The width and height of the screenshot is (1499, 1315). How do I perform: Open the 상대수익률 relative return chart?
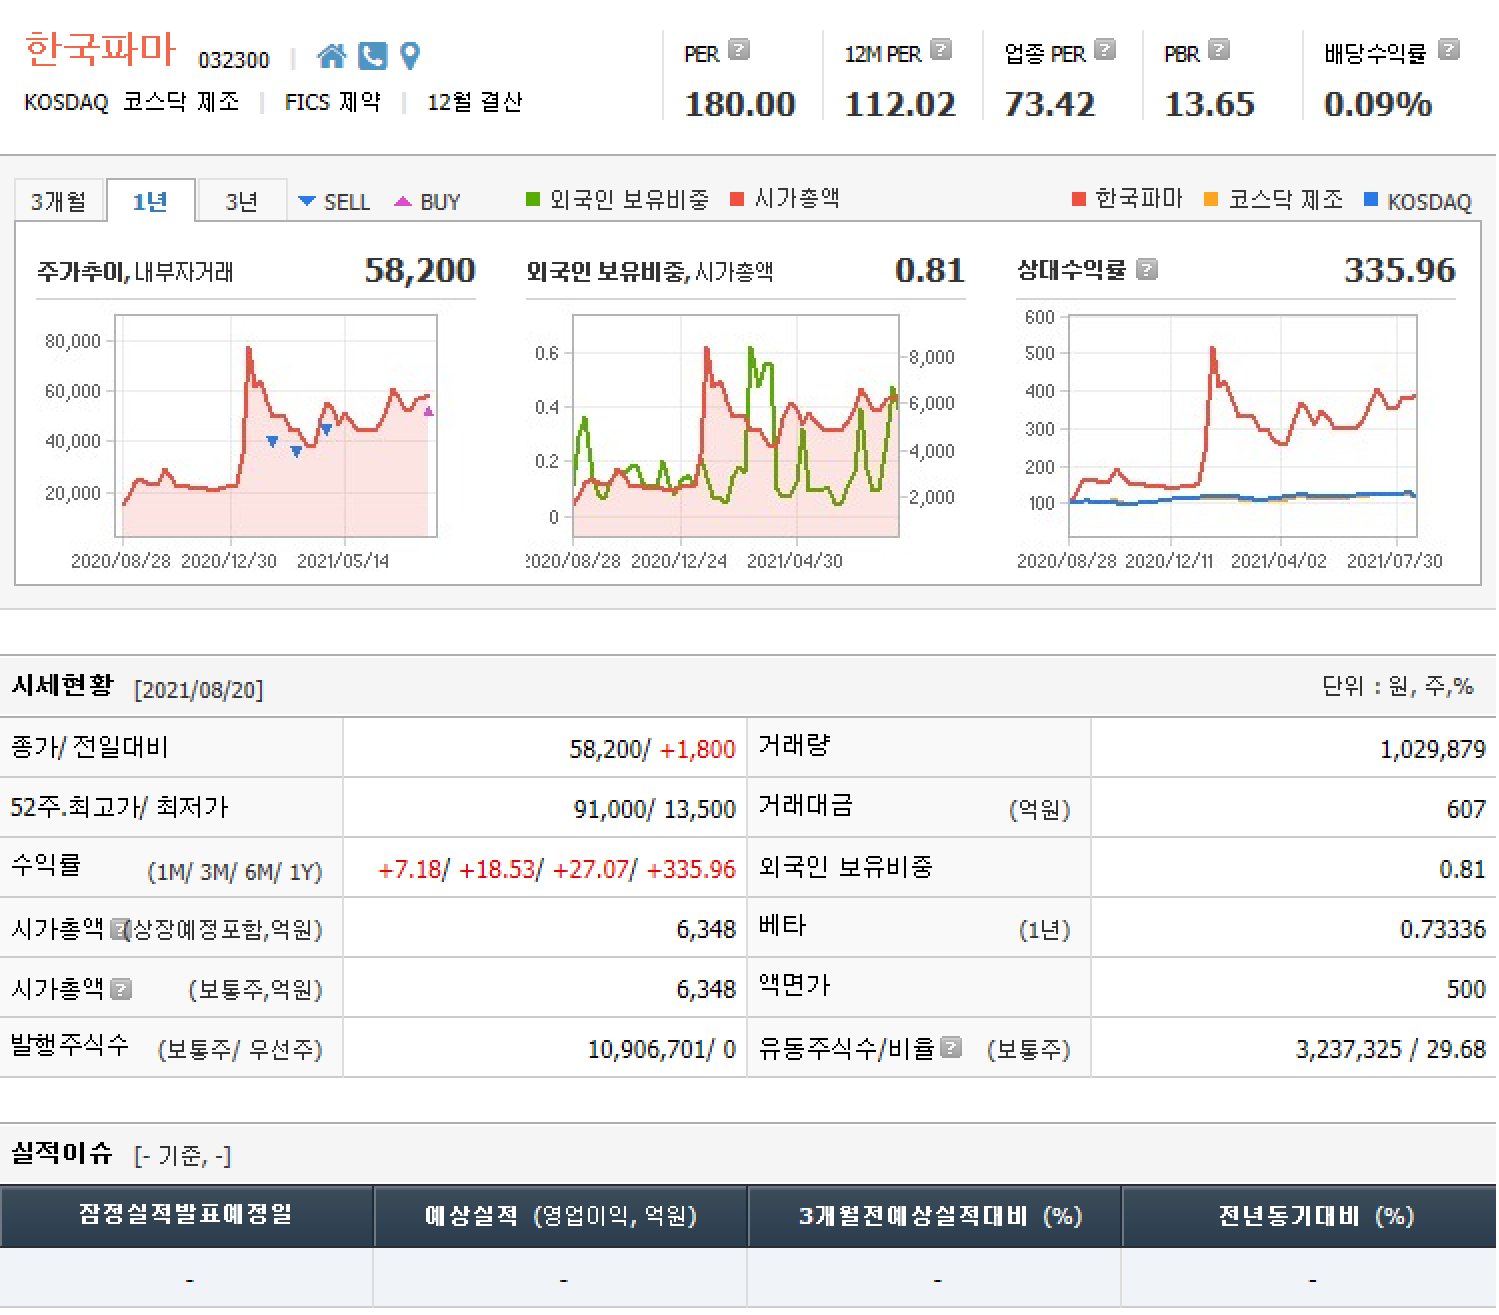pos(1243,427)
